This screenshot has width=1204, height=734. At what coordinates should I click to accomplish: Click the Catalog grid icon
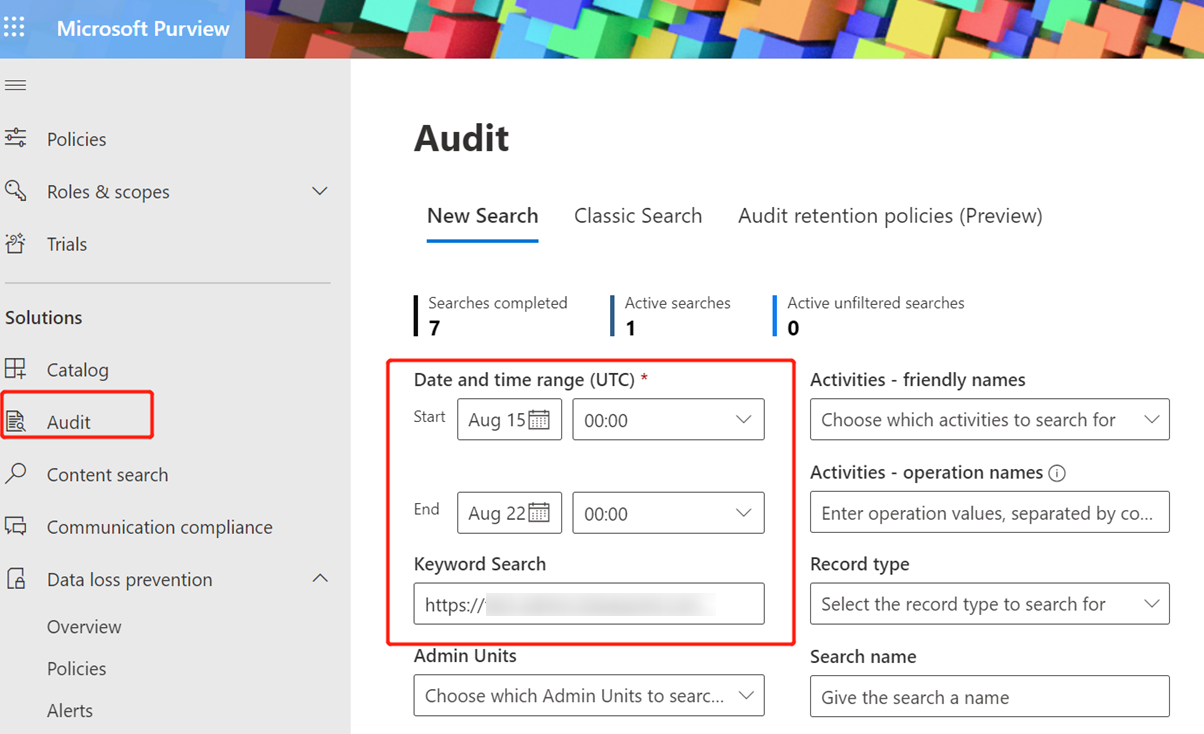(x=15, y=369)
